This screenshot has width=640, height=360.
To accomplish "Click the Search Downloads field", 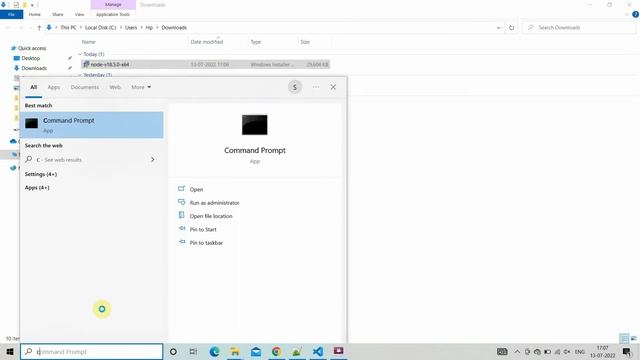I will point(579,27).
